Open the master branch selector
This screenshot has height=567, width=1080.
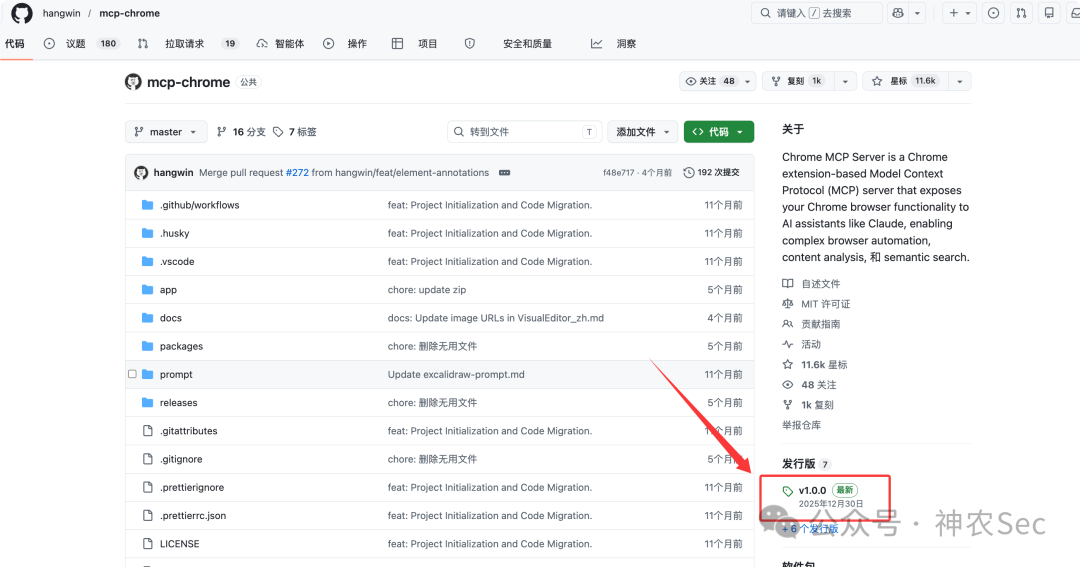click(x=166, y=132)
